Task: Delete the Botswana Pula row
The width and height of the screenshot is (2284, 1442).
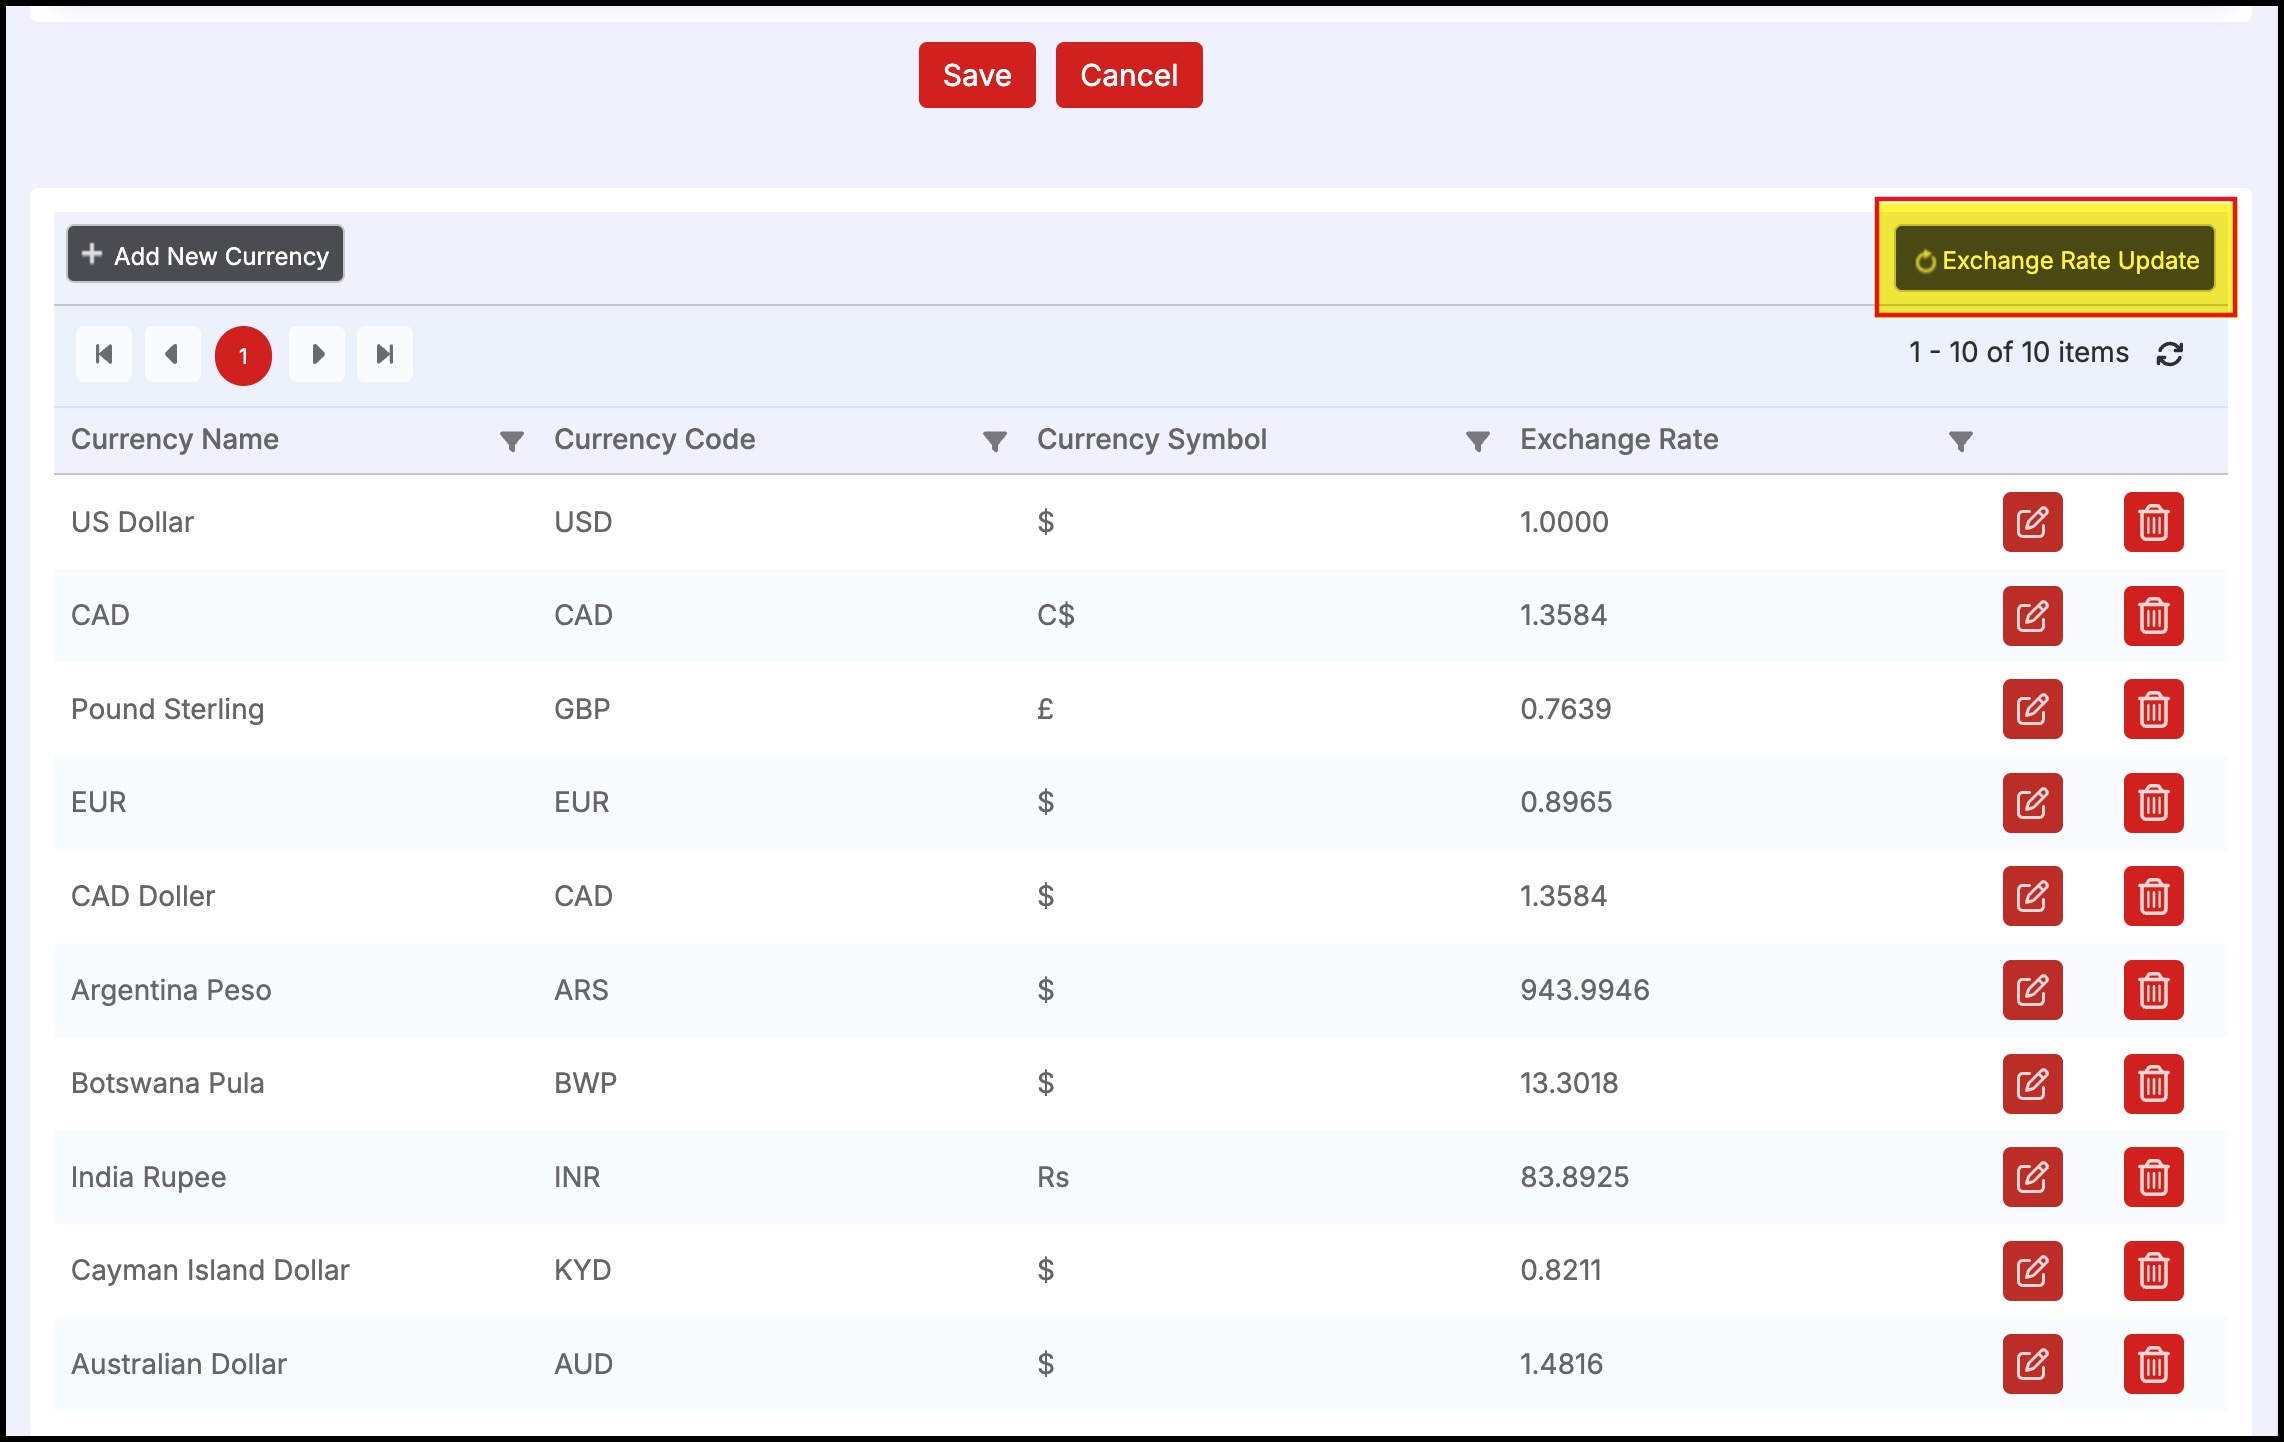Action: 2153,1083
